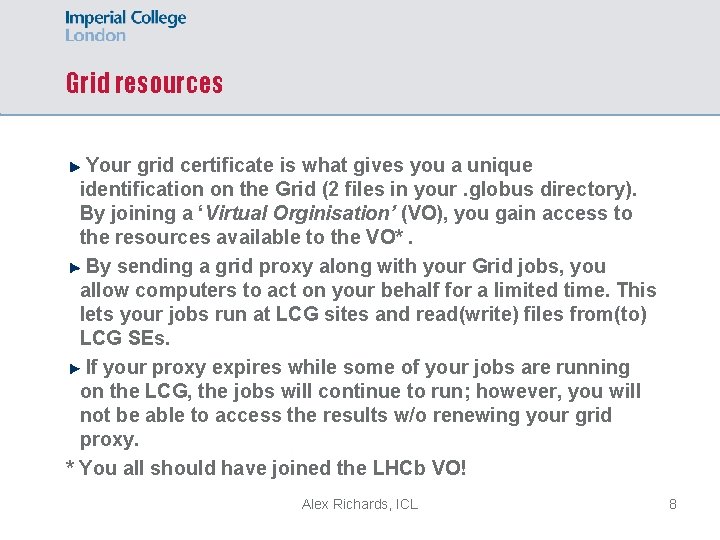720x540 pixels.
Task: Click the 'Alex Richards, ICL' footer text
Action: pyautogui.click(x=360, y=504)
